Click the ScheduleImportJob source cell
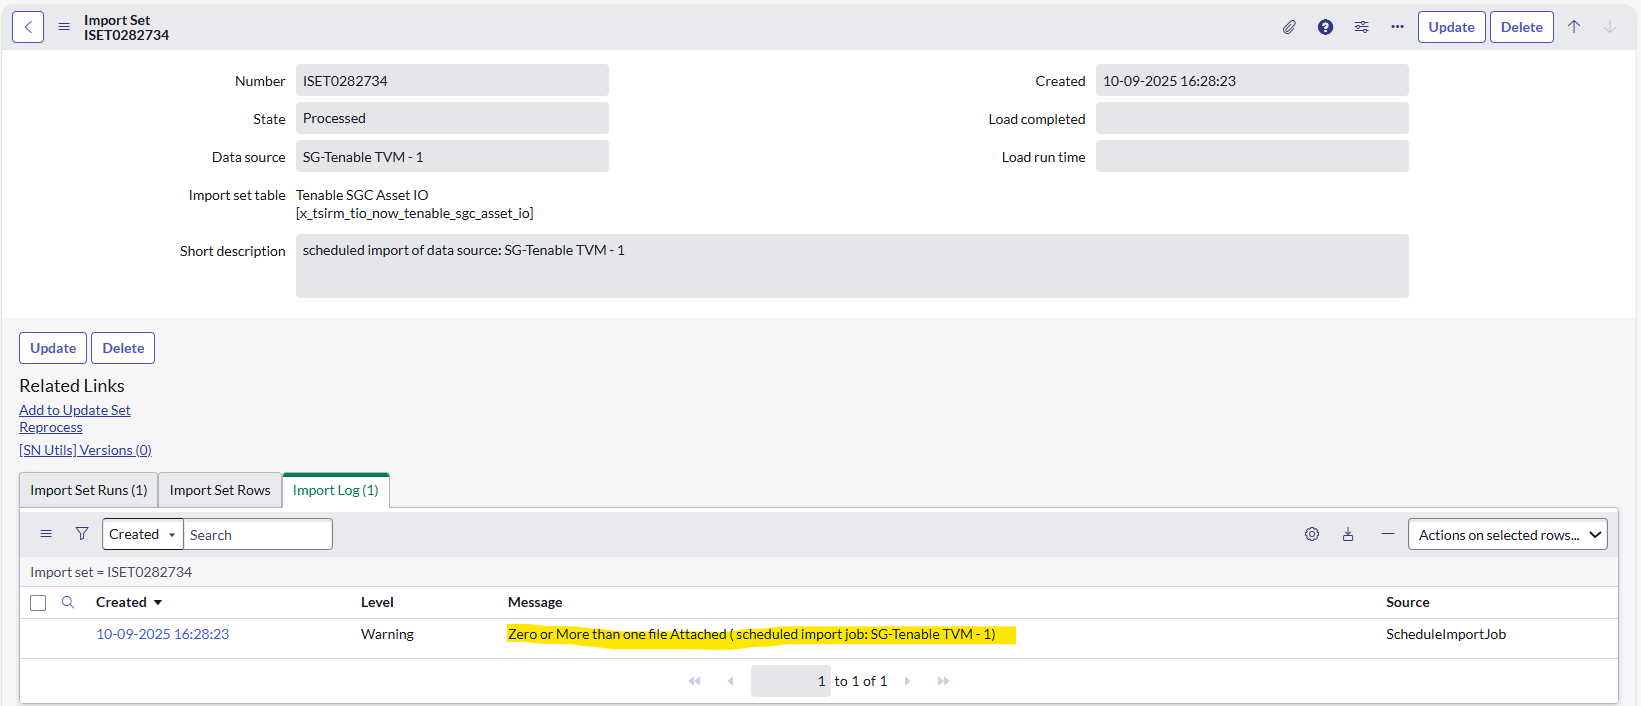The height and width of the screenshot is (706, 1641). tap(1446, 634)
